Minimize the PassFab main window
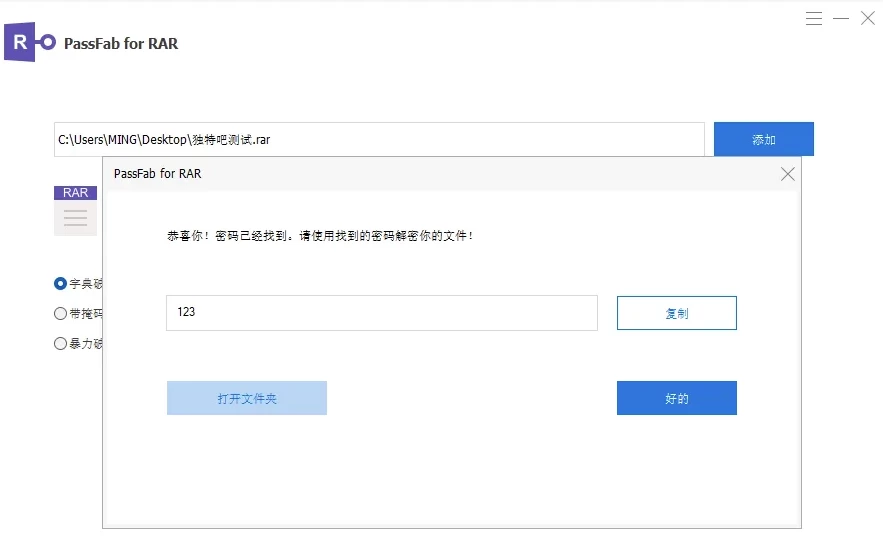The image size is (883, 548). pos(841,19)
